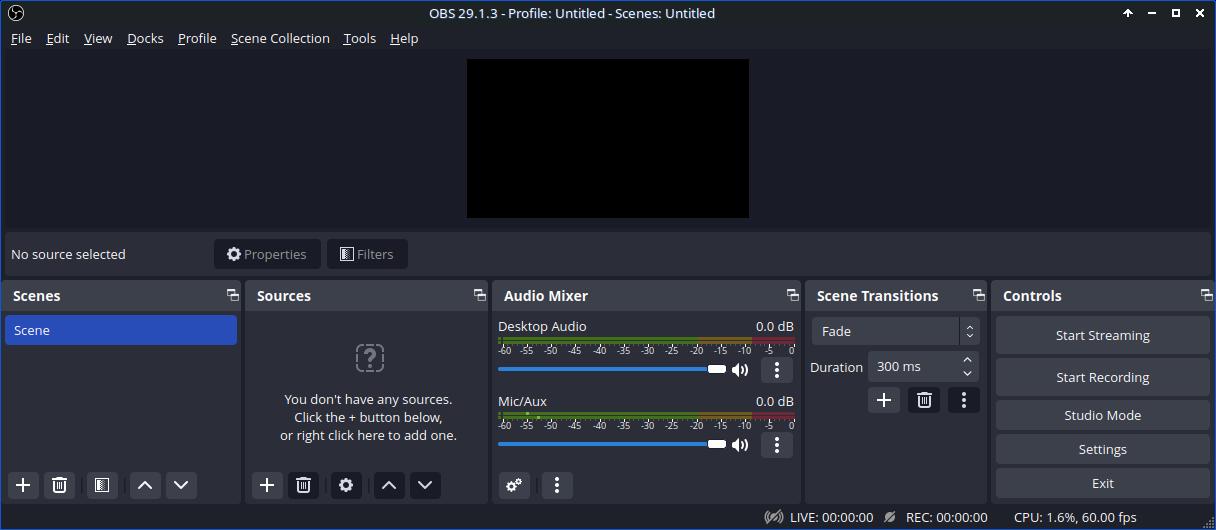Image resolution: width=1216 pixels, height=530 pixels.
Task: Remove selected scene with trash icon
Action: tap(59, 485)
